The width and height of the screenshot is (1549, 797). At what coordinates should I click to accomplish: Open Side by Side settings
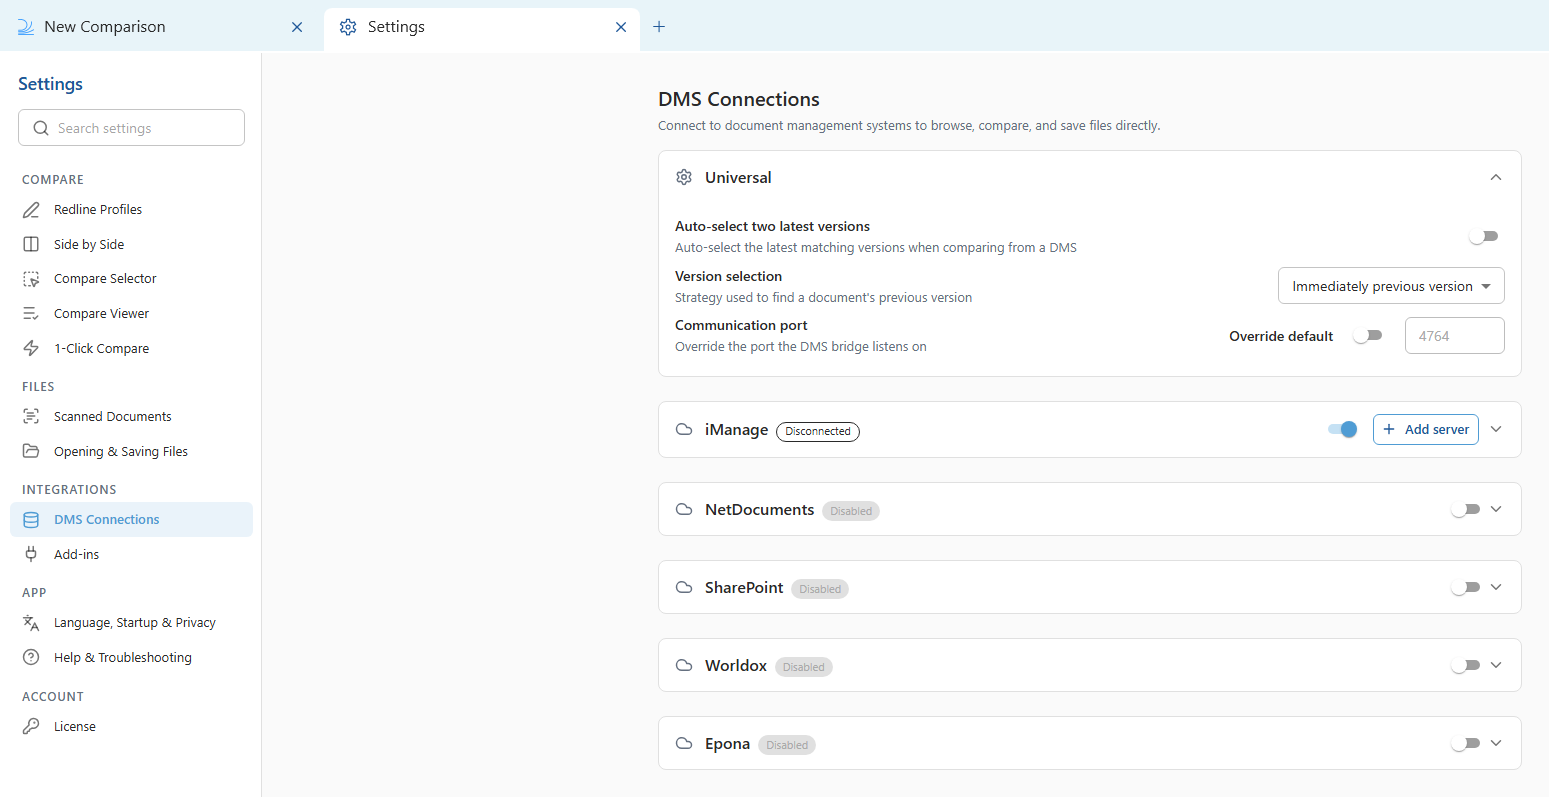coord(131,244)
